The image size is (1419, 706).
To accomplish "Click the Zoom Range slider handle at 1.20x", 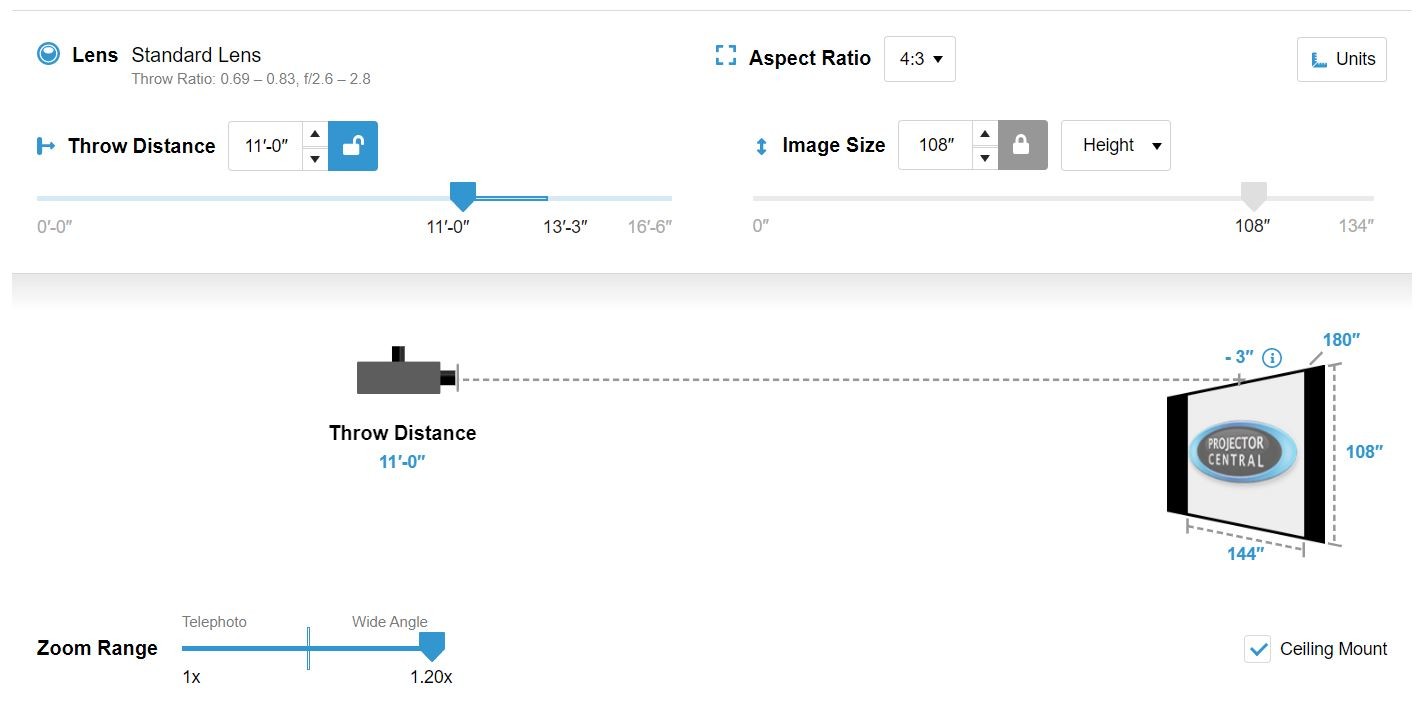I will [x=431, y=646].
